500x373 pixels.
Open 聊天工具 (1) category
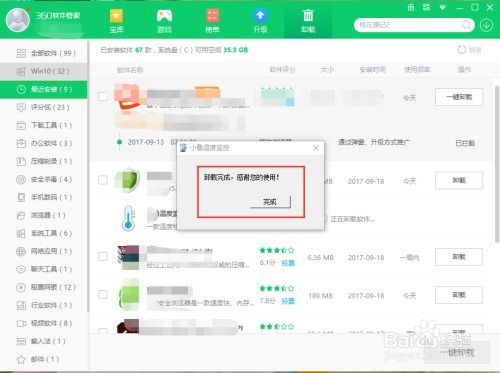pyautogui.click(x=44, y=269)
